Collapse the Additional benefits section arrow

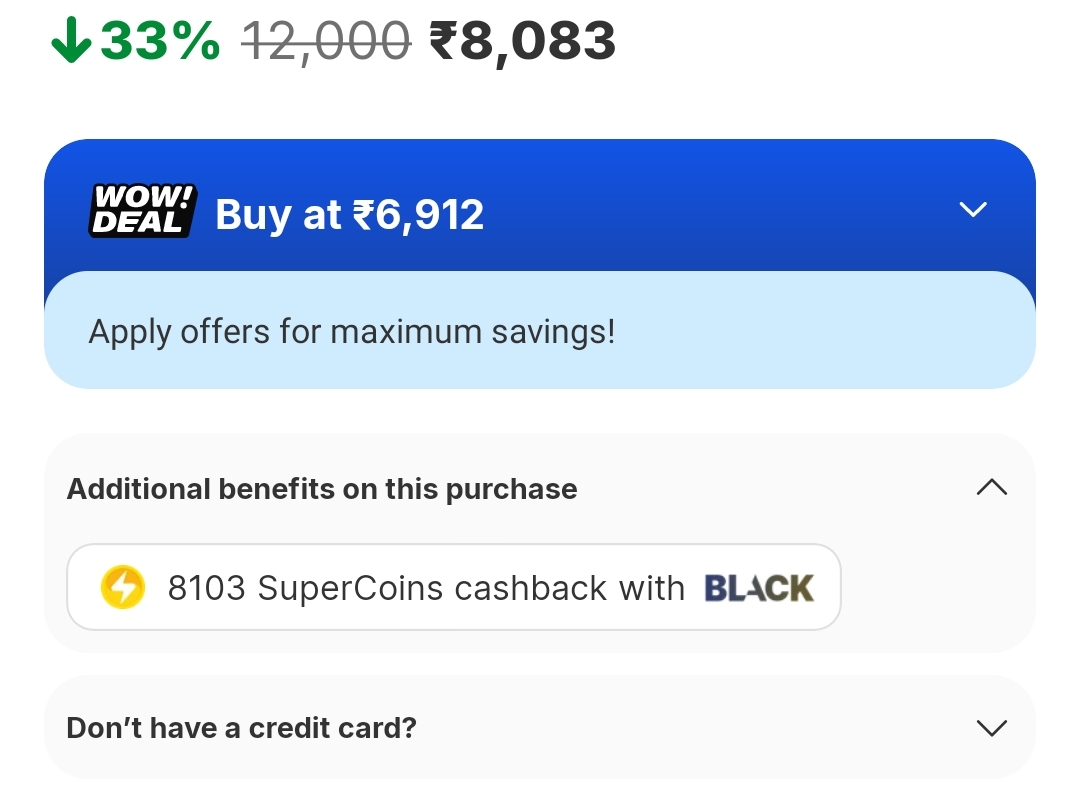991,488
